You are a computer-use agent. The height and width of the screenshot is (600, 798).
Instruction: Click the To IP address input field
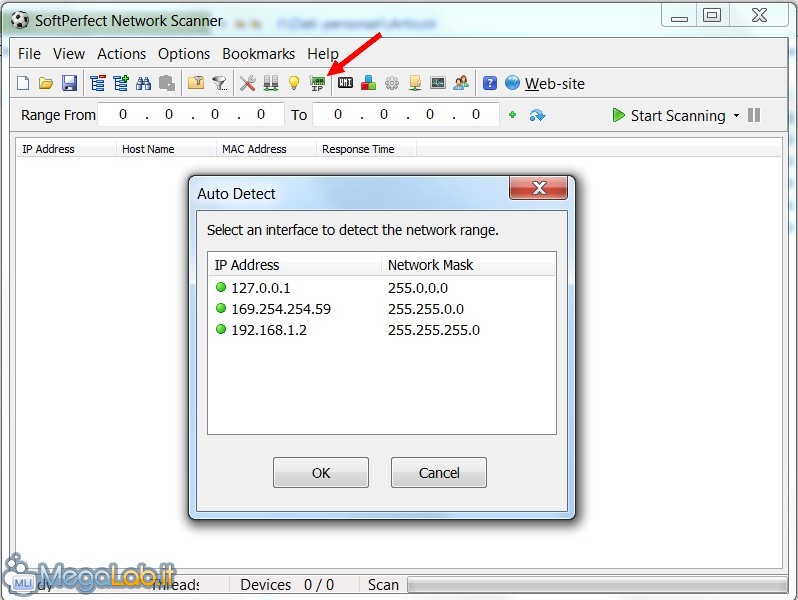pos(406,115)
